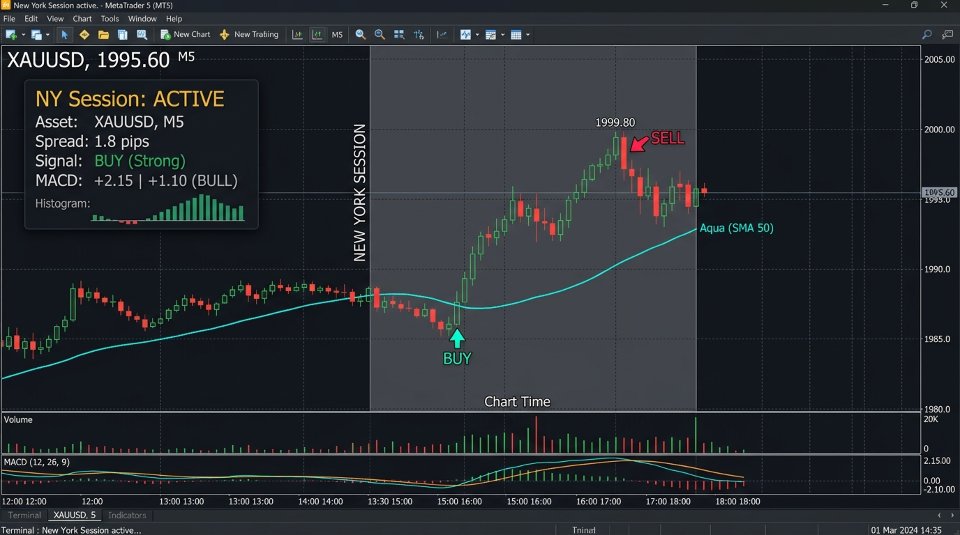Image resolution: width=960 pixels, height=535 pixels.
Task: Open the Window menu
Action: 142,19
